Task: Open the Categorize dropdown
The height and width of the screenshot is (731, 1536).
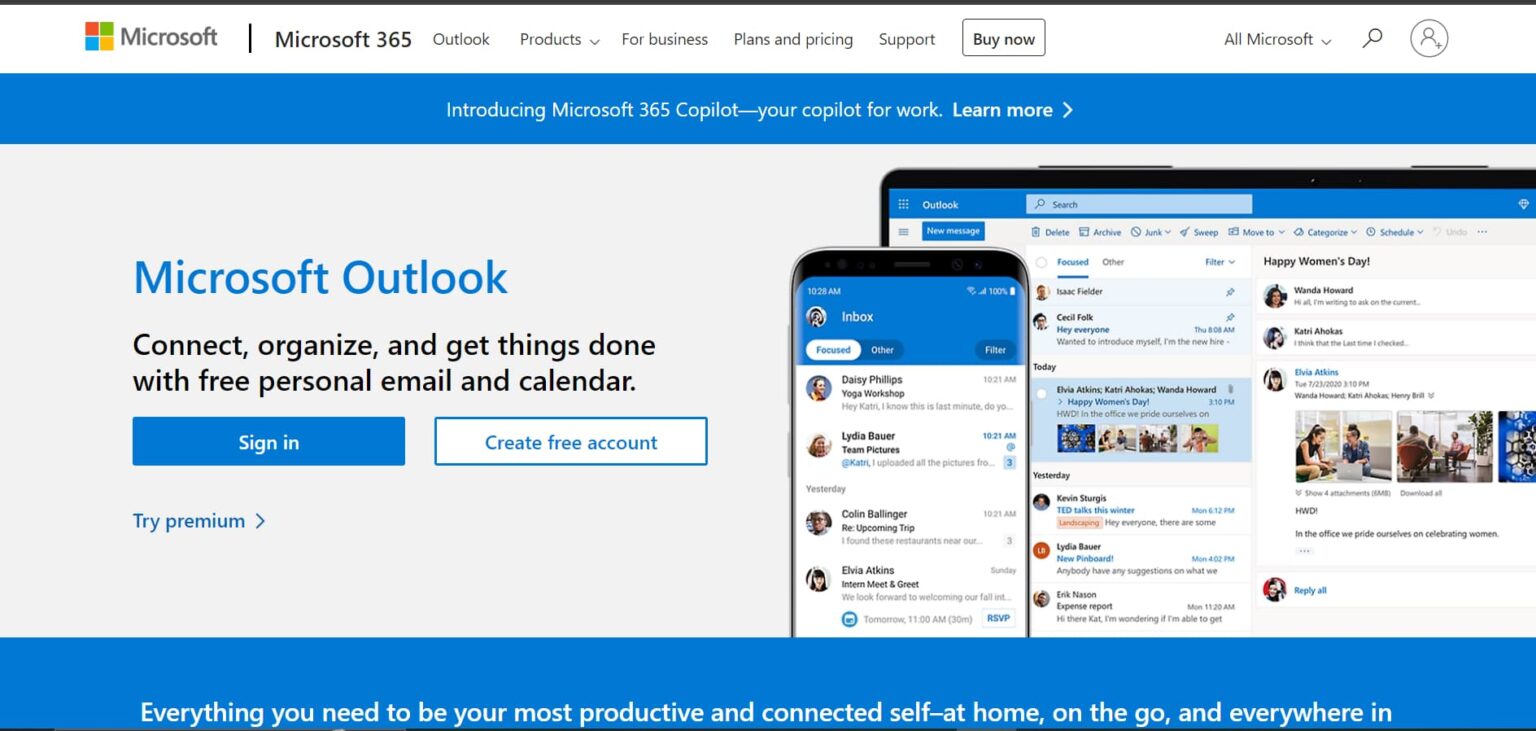Action: click(x=1324, y=231)
